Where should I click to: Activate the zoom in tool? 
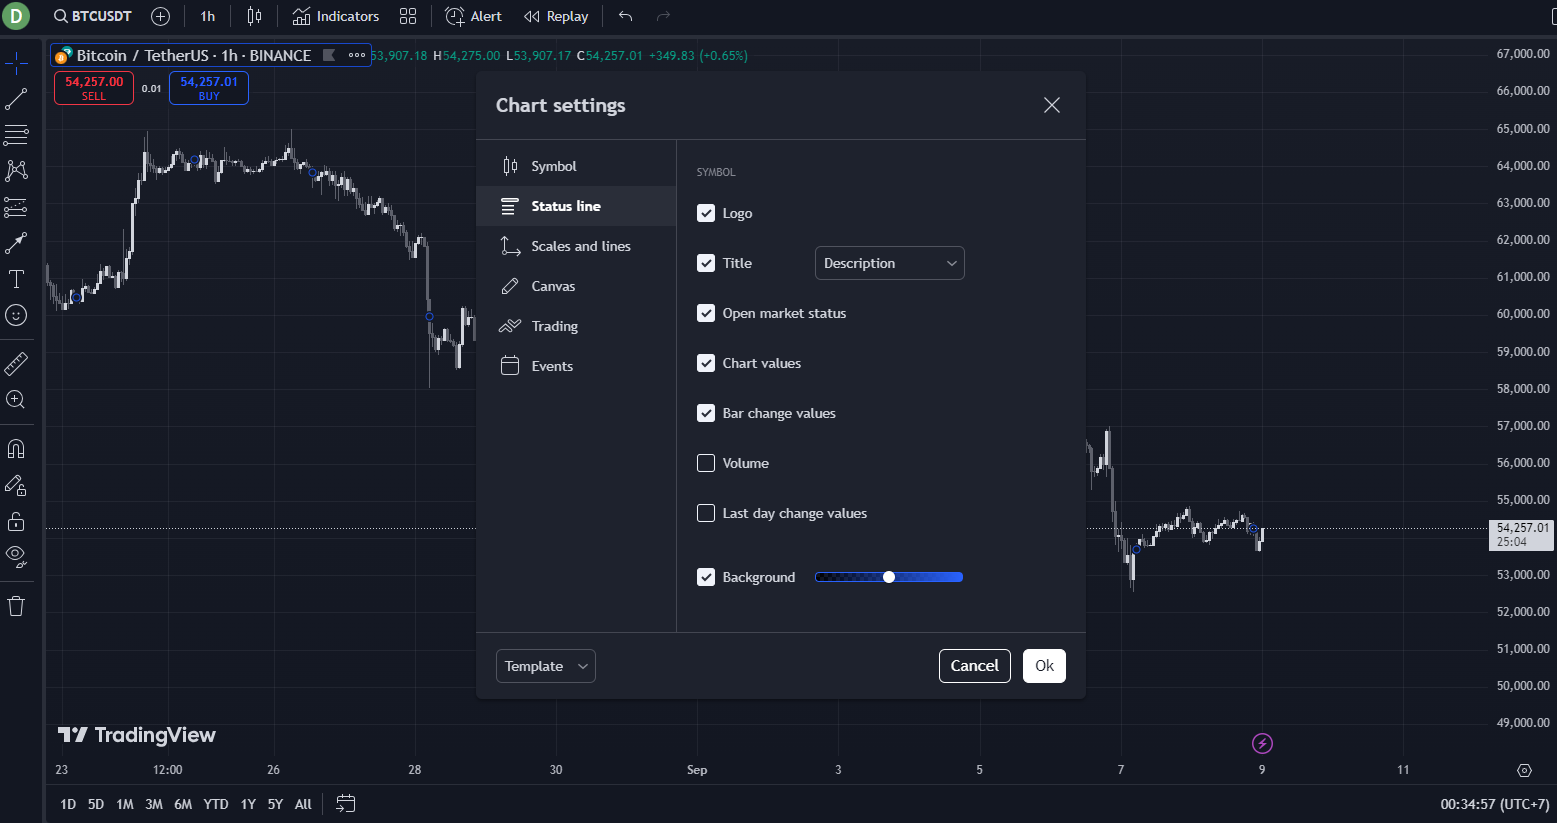(16, 400)
